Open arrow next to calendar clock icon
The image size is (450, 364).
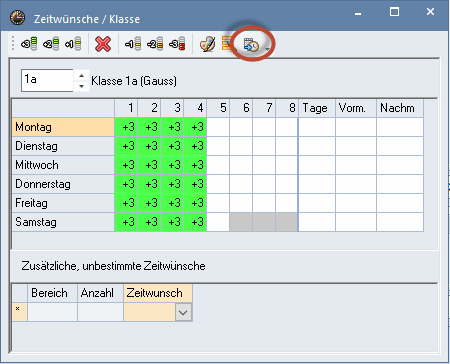click(267, 49)
